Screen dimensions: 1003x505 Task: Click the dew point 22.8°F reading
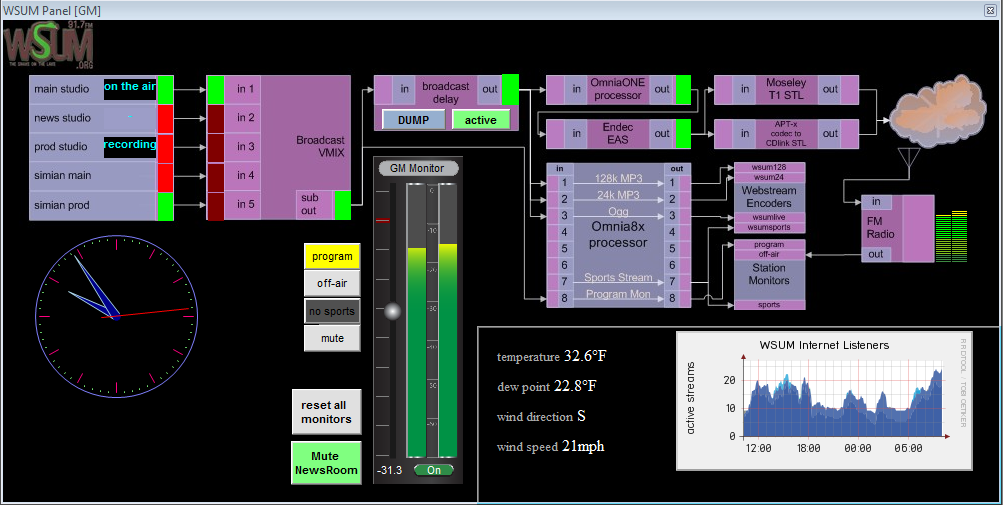(547, 387)
